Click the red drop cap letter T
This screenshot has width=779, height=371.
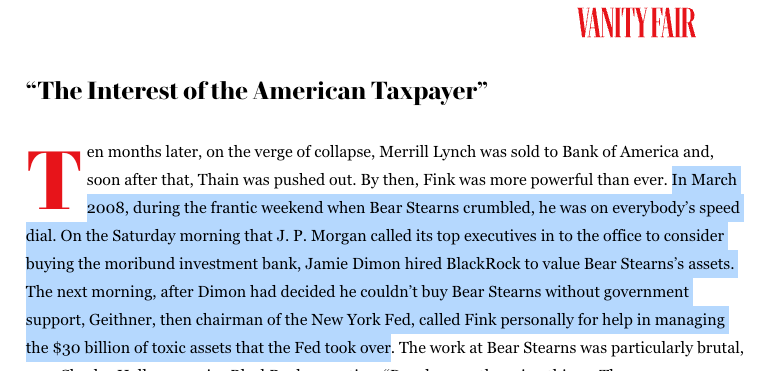54,180
